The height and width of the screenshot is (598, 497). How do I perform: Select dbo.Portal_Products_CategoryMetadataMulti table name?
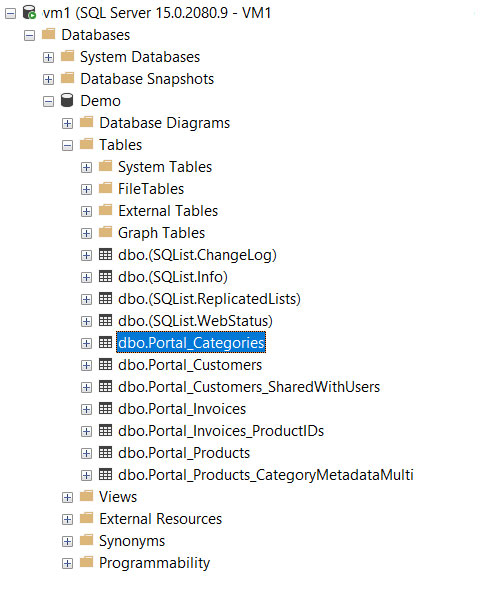266,475
